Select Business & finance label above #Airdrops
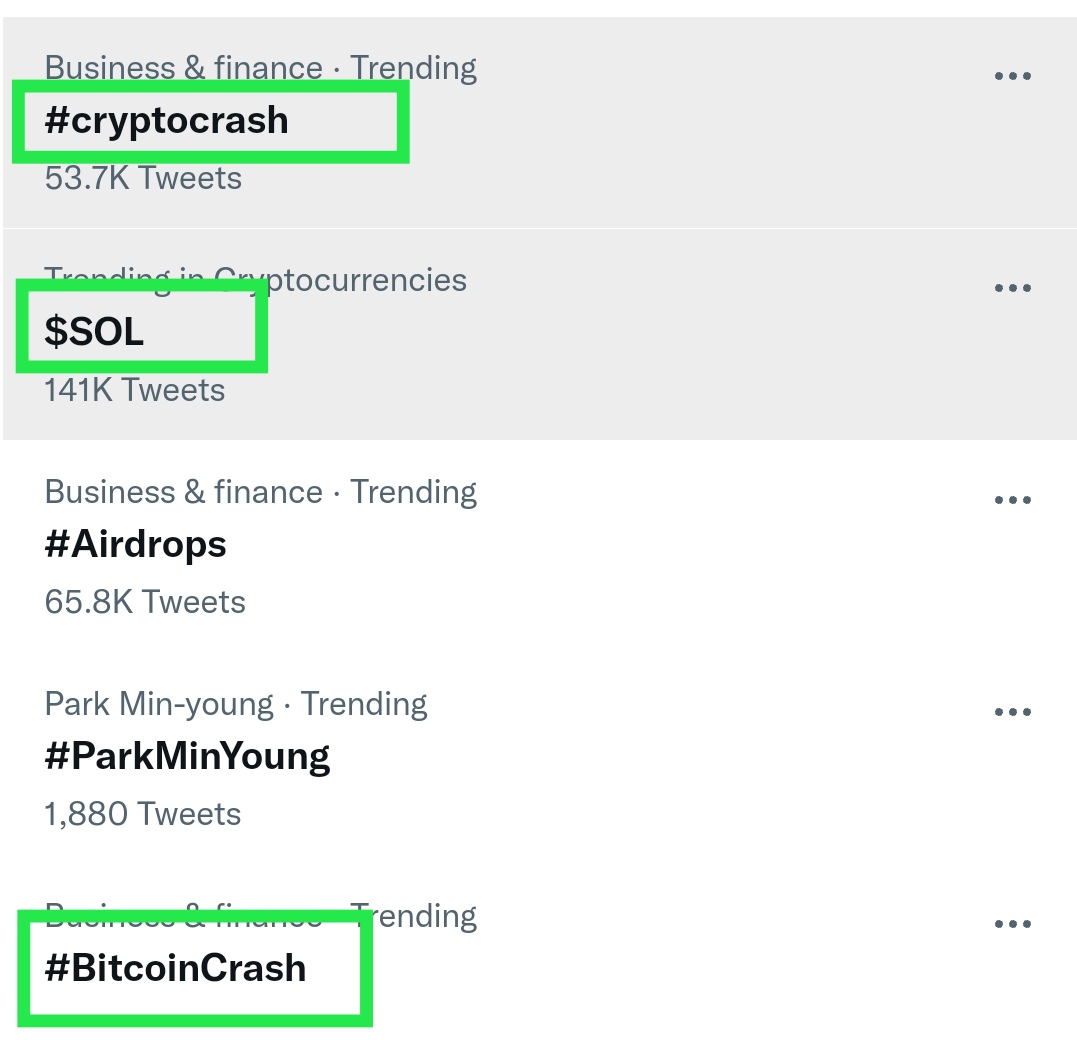 (x=183, y=493)
